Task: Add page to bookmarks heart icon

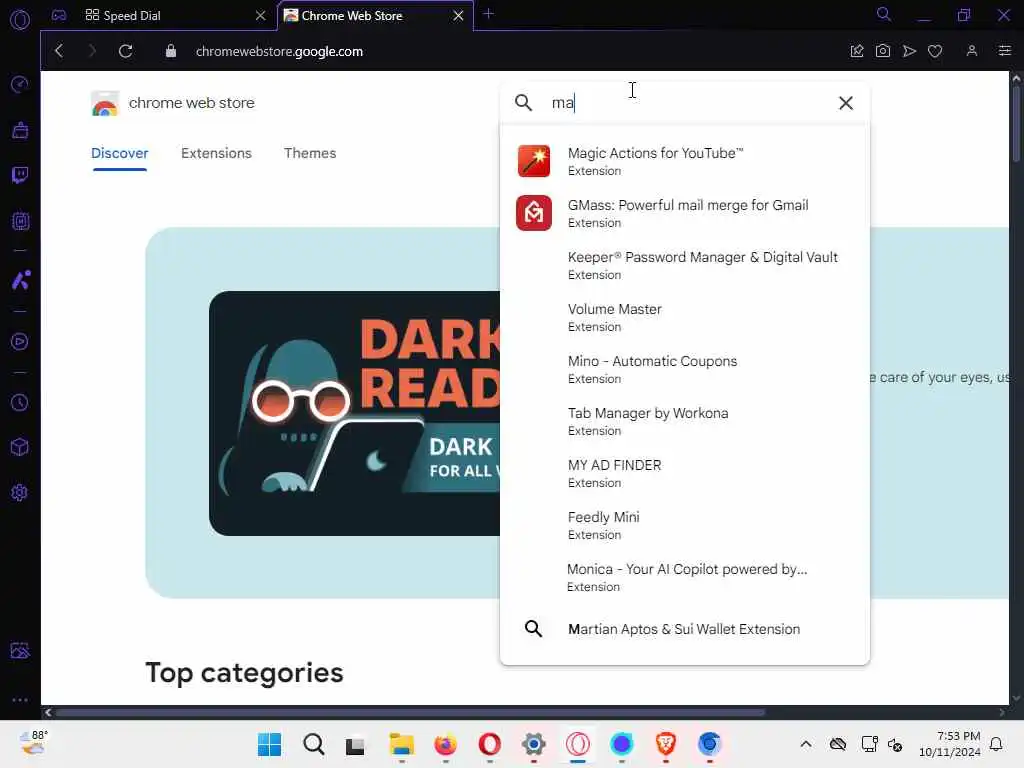Action: pyautogui.click(x=935, y=51)
